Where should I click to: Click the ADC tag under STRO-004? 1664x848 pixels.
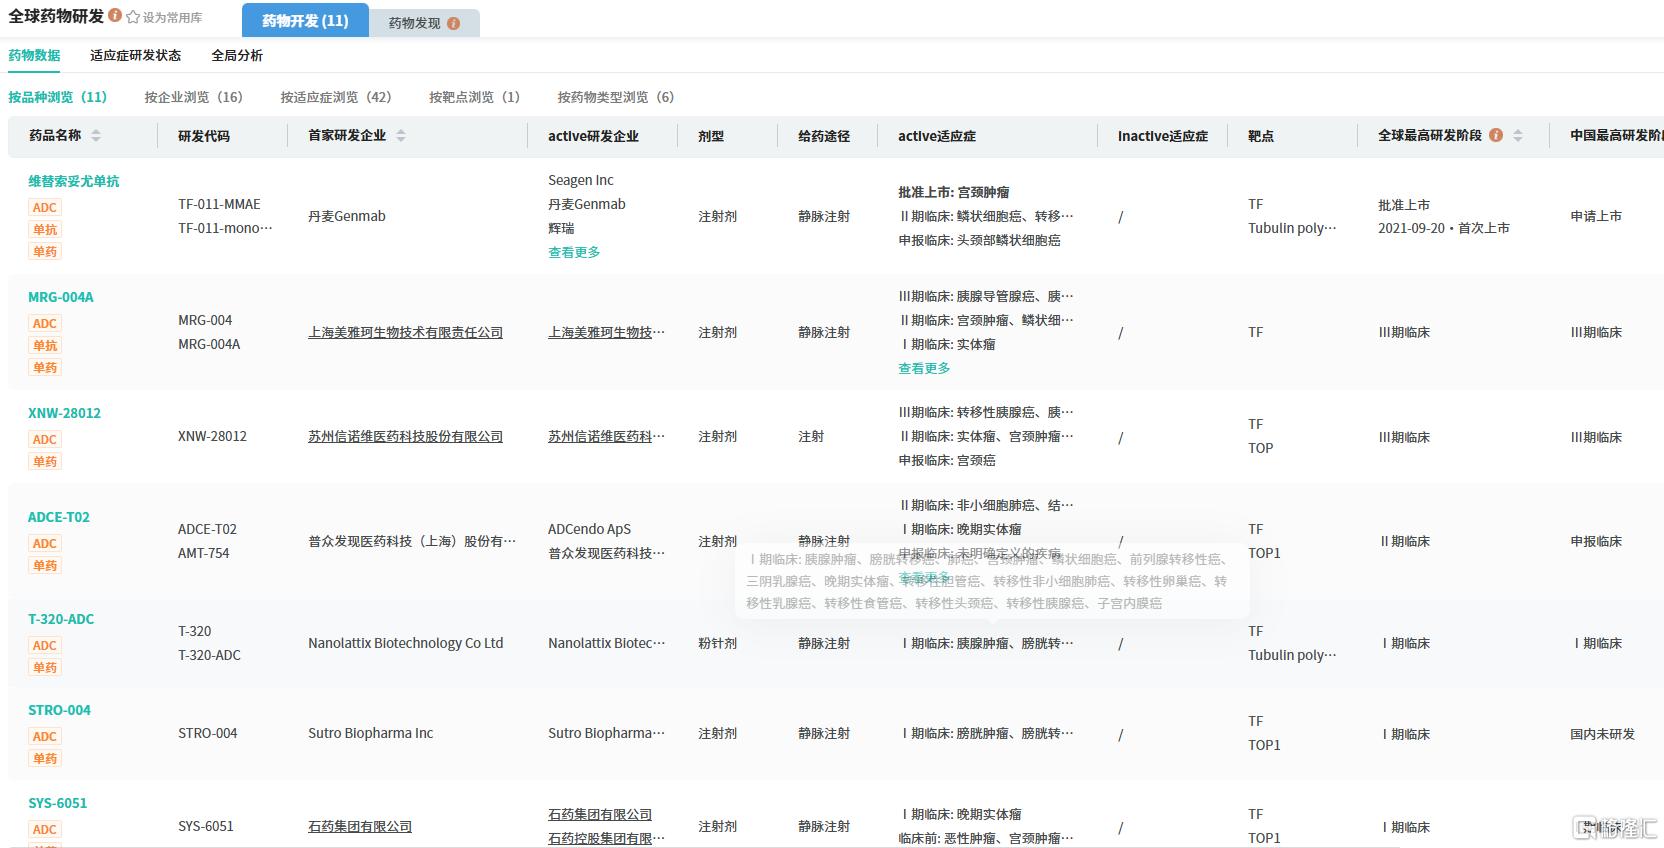[45, 736]
